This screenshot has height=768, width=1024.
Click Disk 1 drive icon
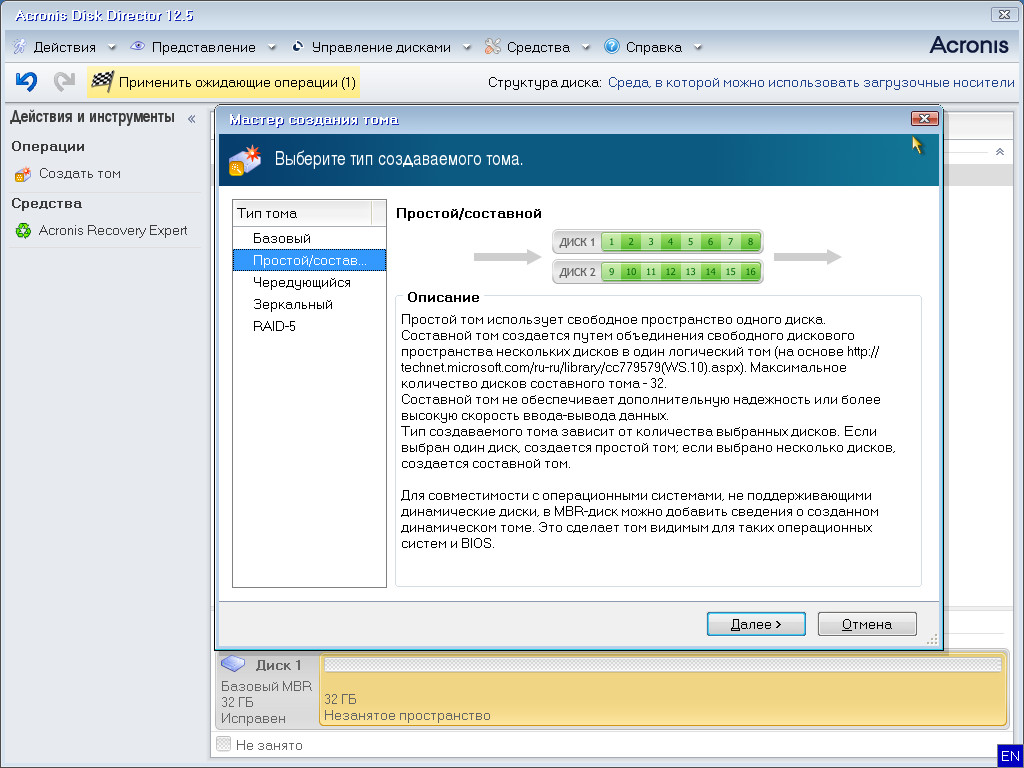pyautogui.click(x=233, y=664)
